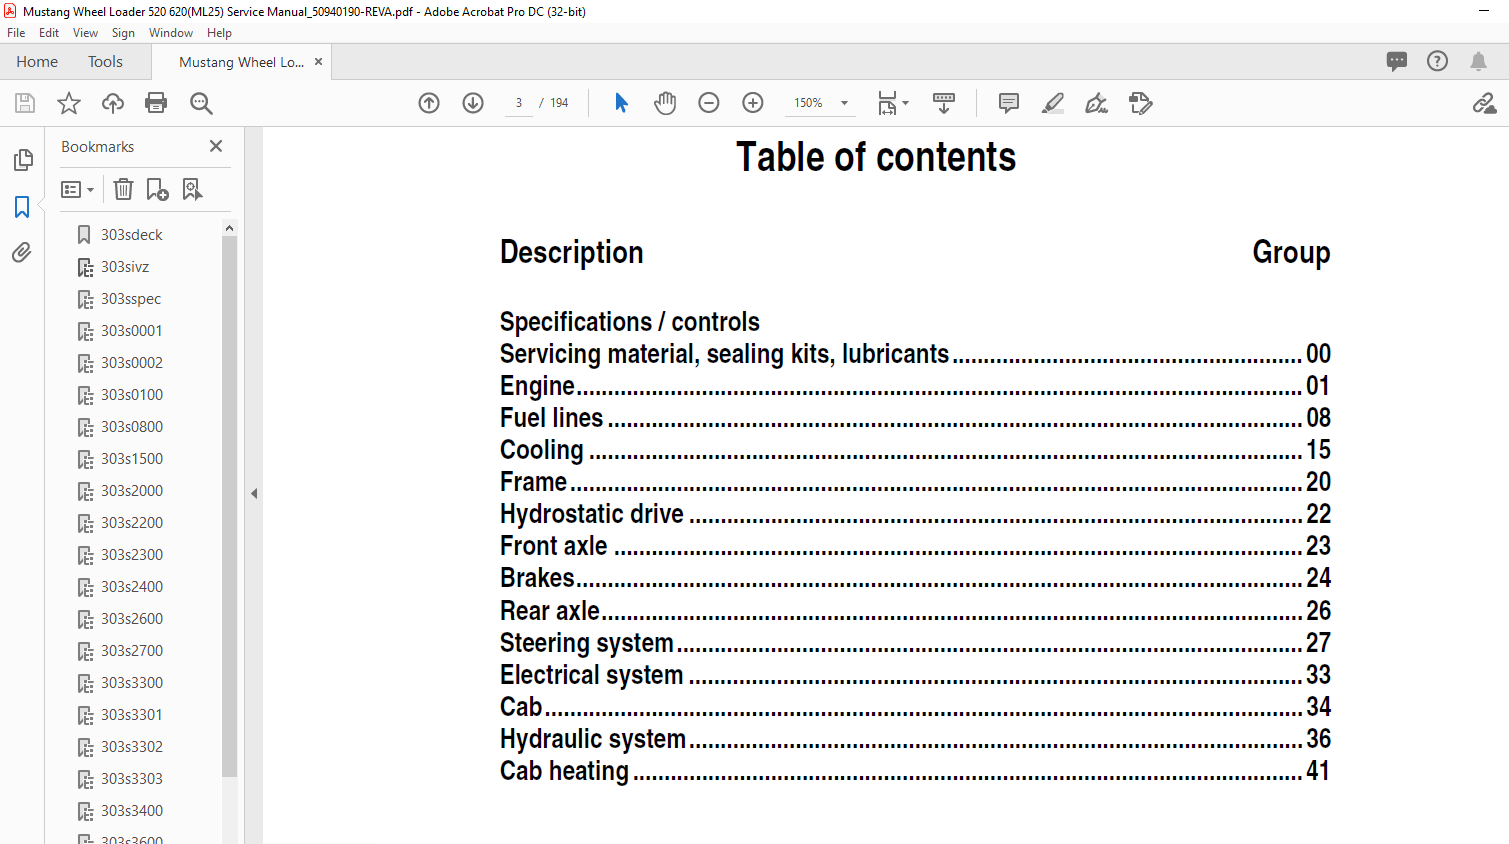Activate the Hand pan tool
Image resolution: width=1509 pixels, height=844 pixels.
(665, 103)
